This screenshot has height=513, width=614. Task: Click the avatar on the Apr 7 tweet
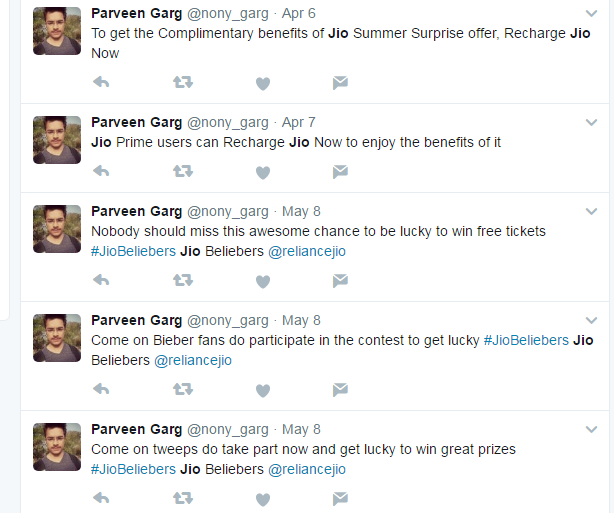point(57,140)
